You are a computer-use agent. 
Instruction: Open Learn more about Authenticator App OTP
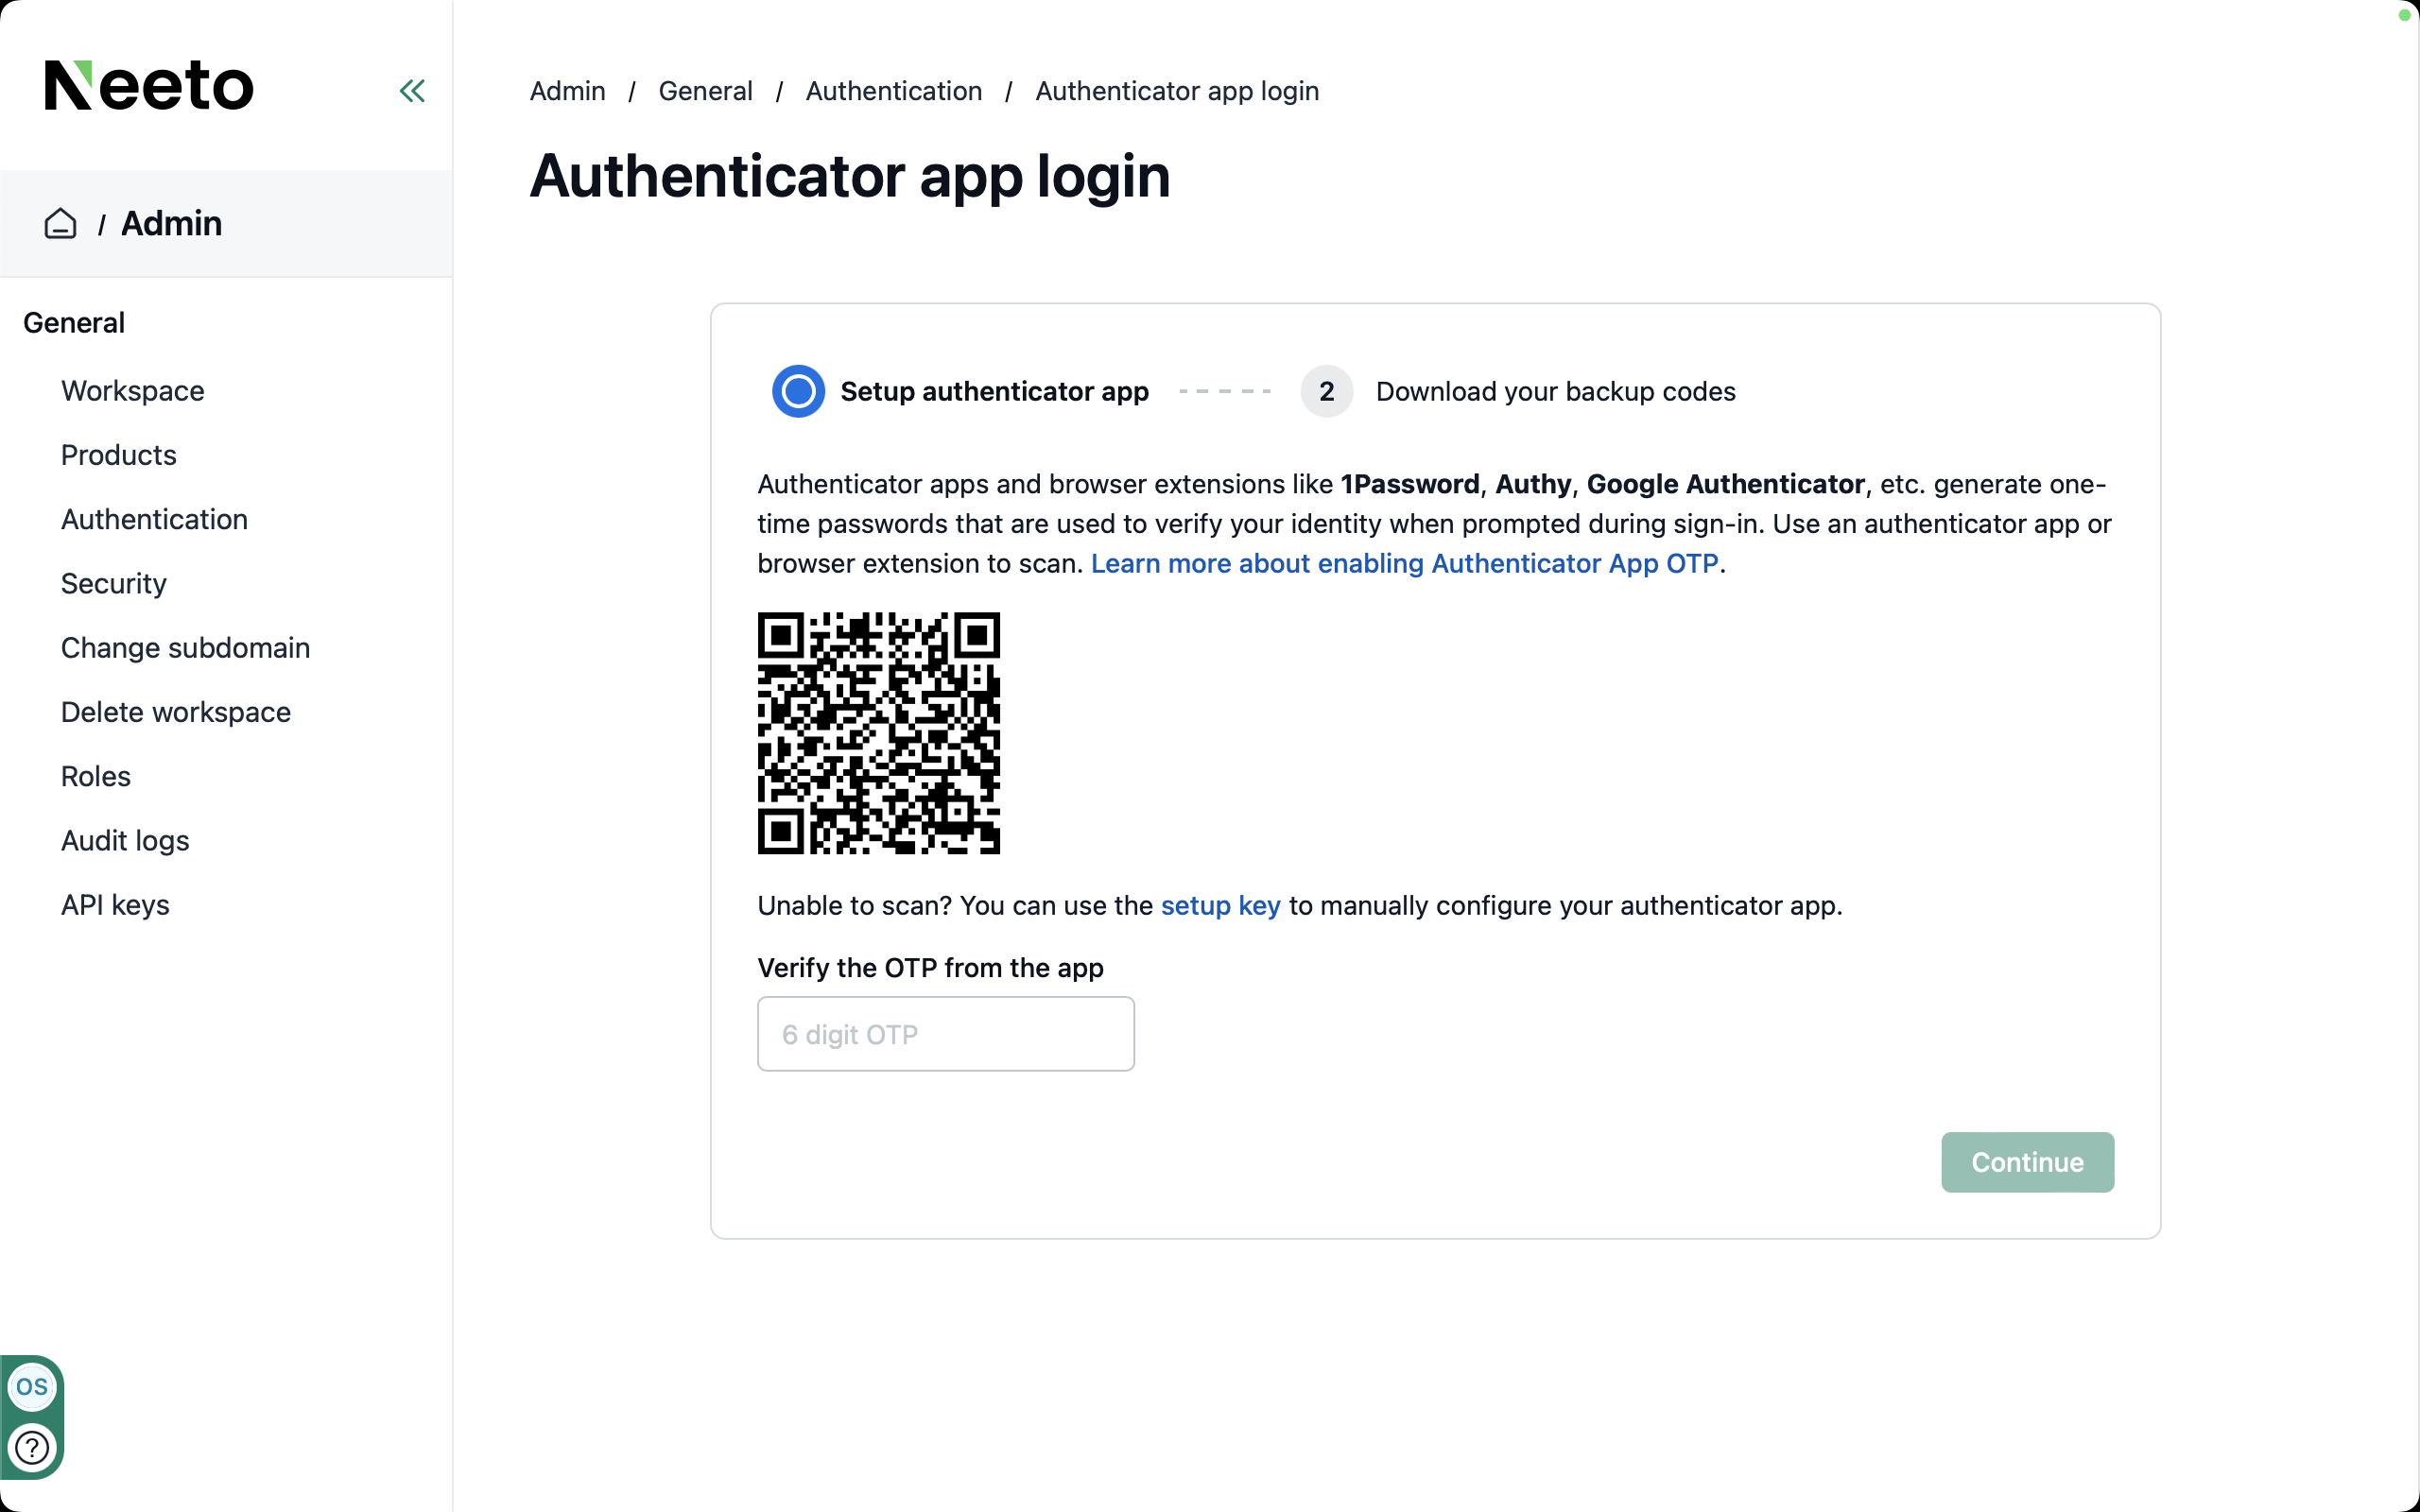(1404, 564)
